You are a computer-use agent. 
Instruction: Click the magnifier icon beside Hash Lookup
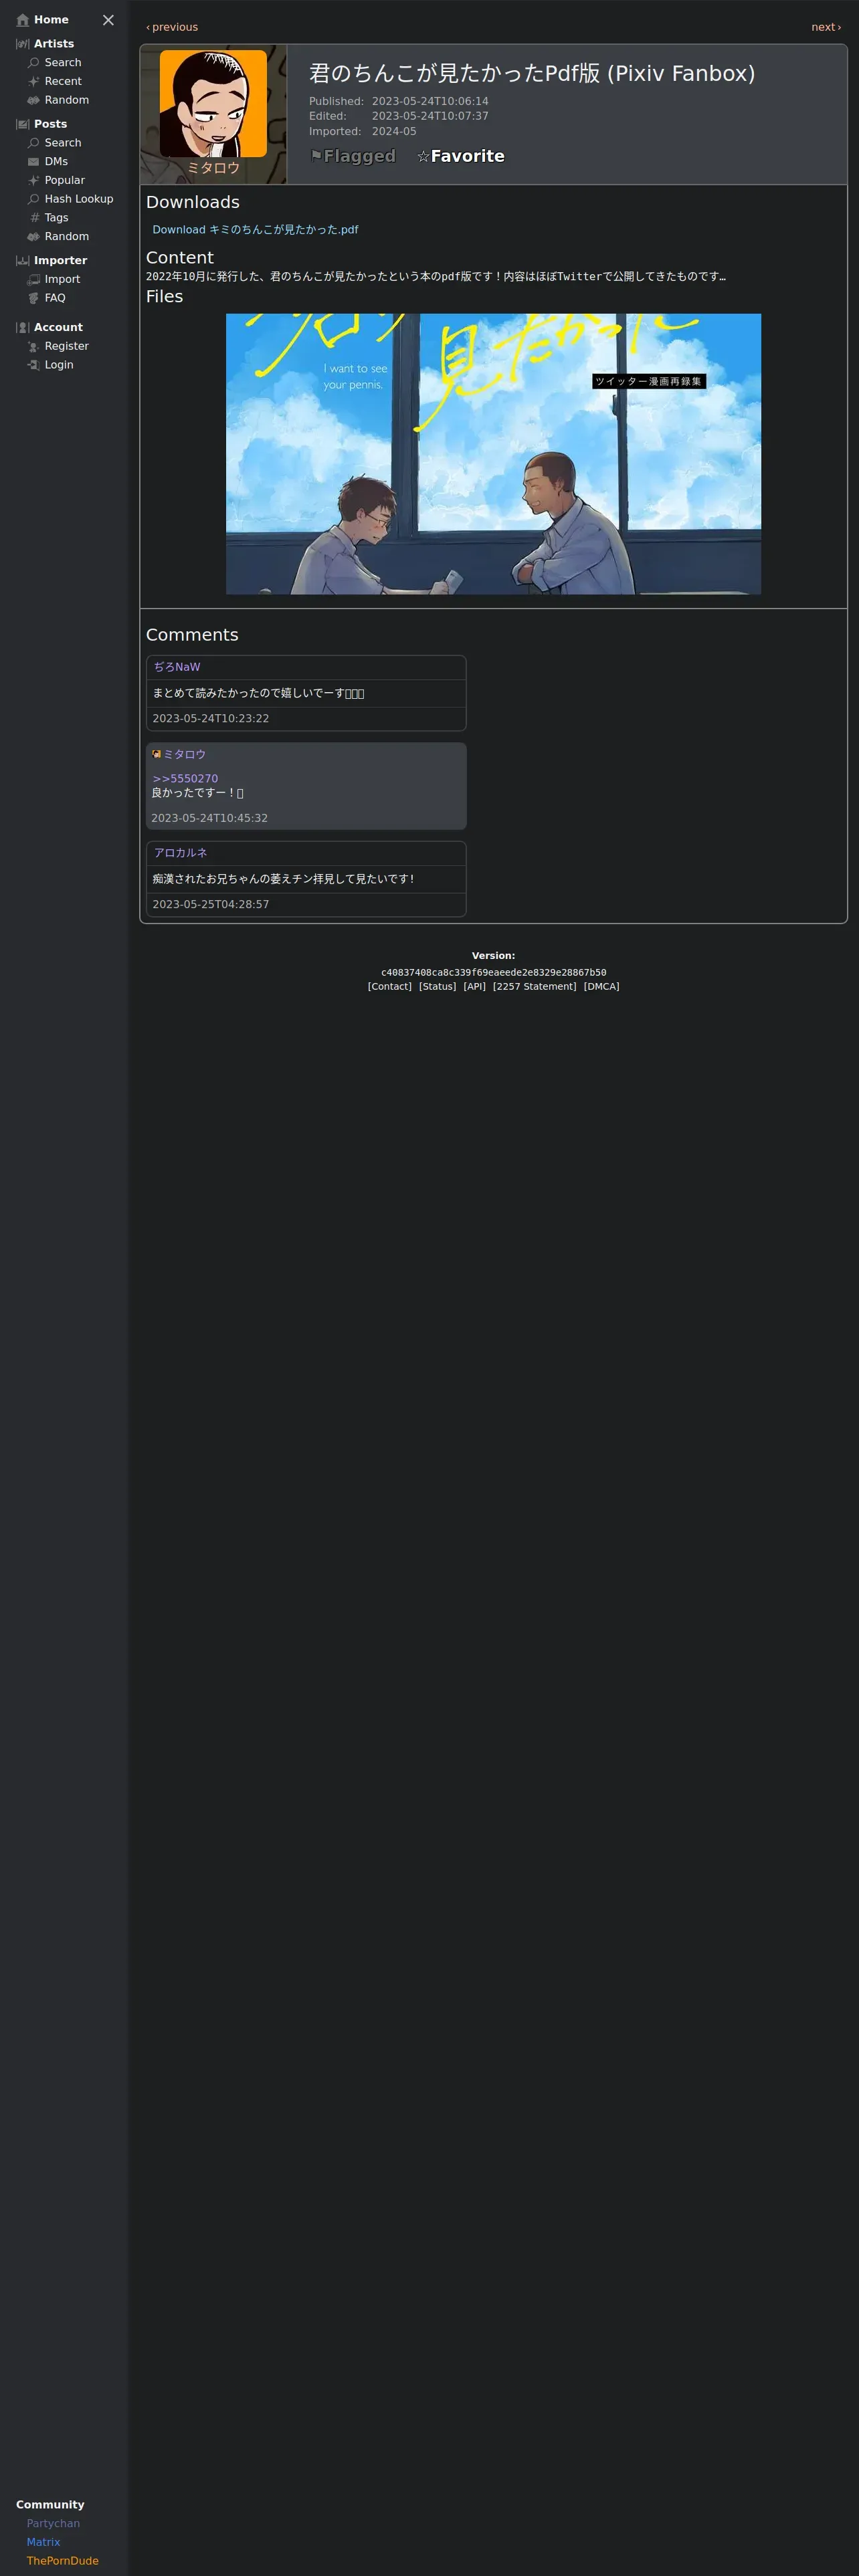coord(34,199)
